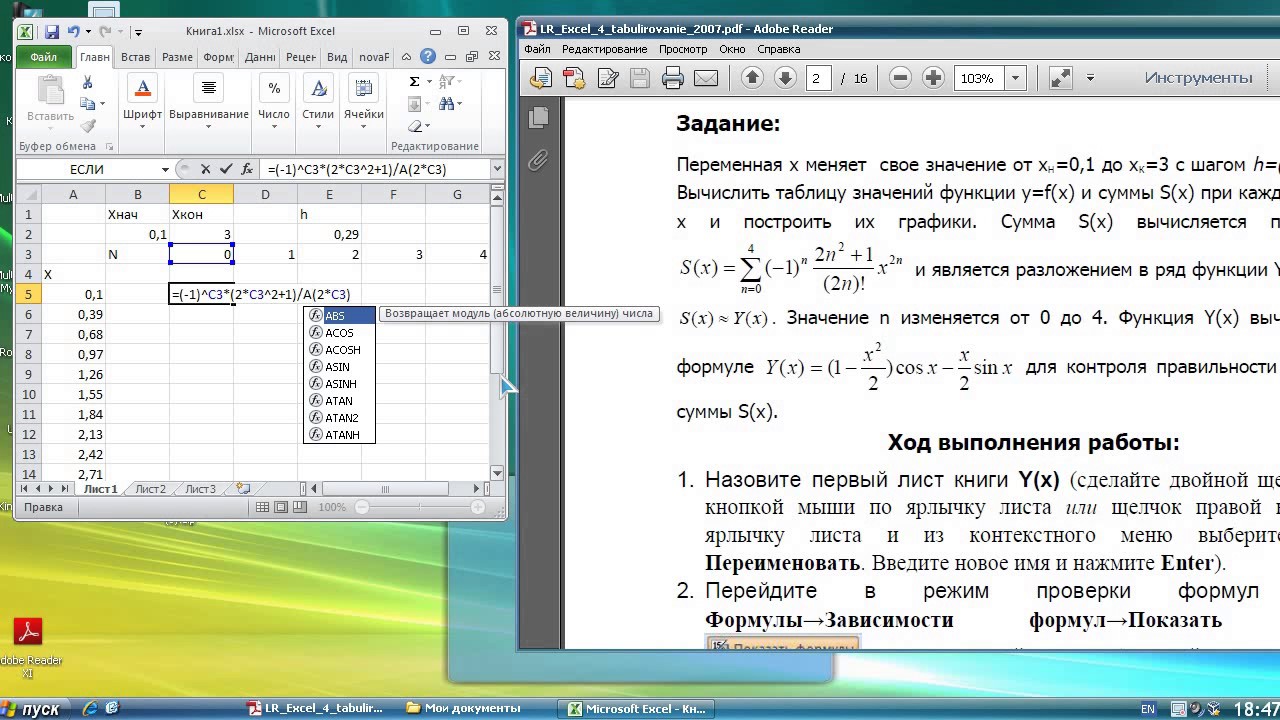Screen dimensions: 1280x720
Task: Click the Save icon in Excel's quick access toolbar
Action: (51, 32)
